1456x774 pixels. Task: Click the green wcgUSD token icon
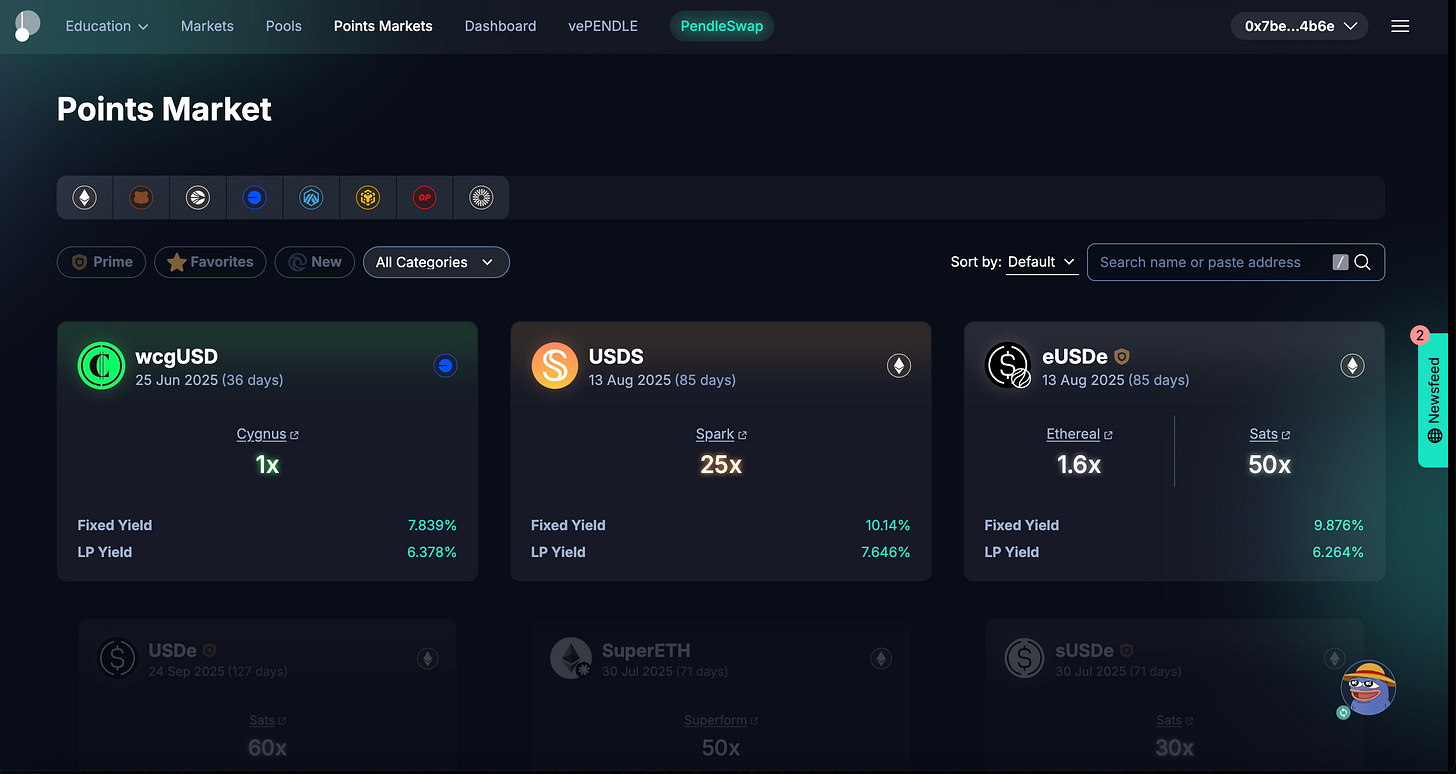click(101, 365)
